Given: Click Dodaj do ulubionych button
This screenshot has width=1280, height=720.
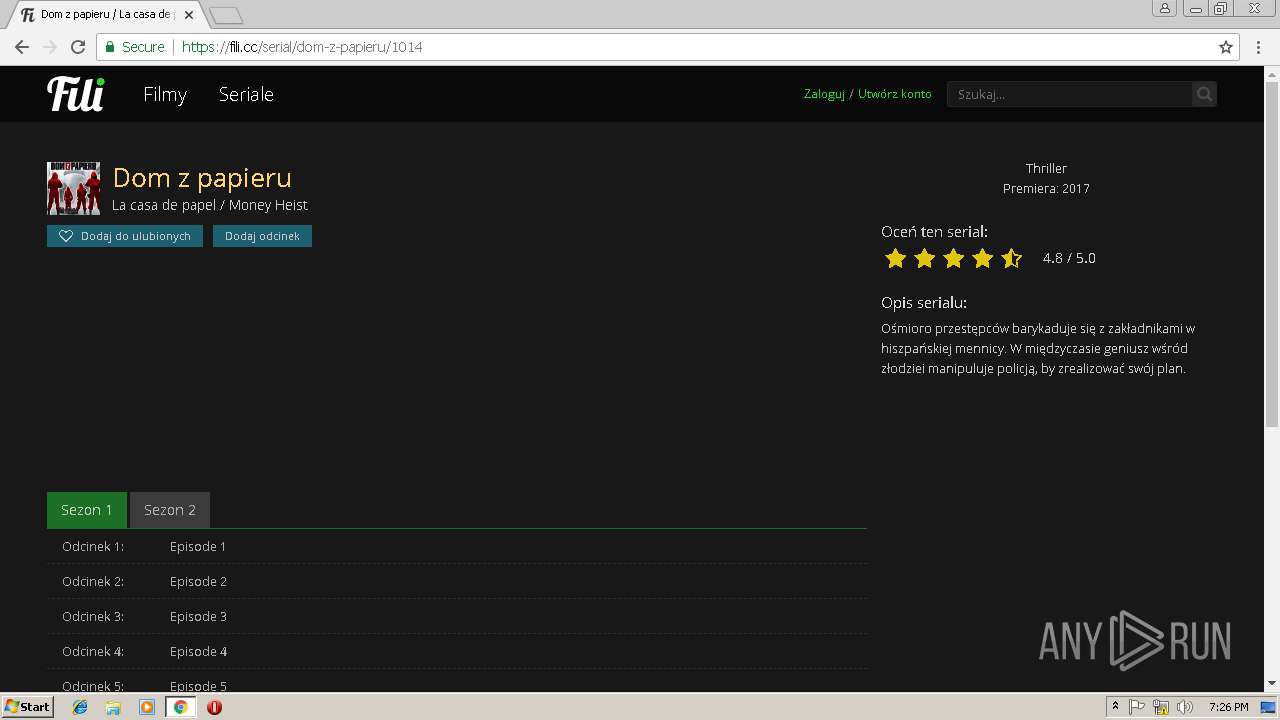Looking at the screenshot, I should point(125,236).
